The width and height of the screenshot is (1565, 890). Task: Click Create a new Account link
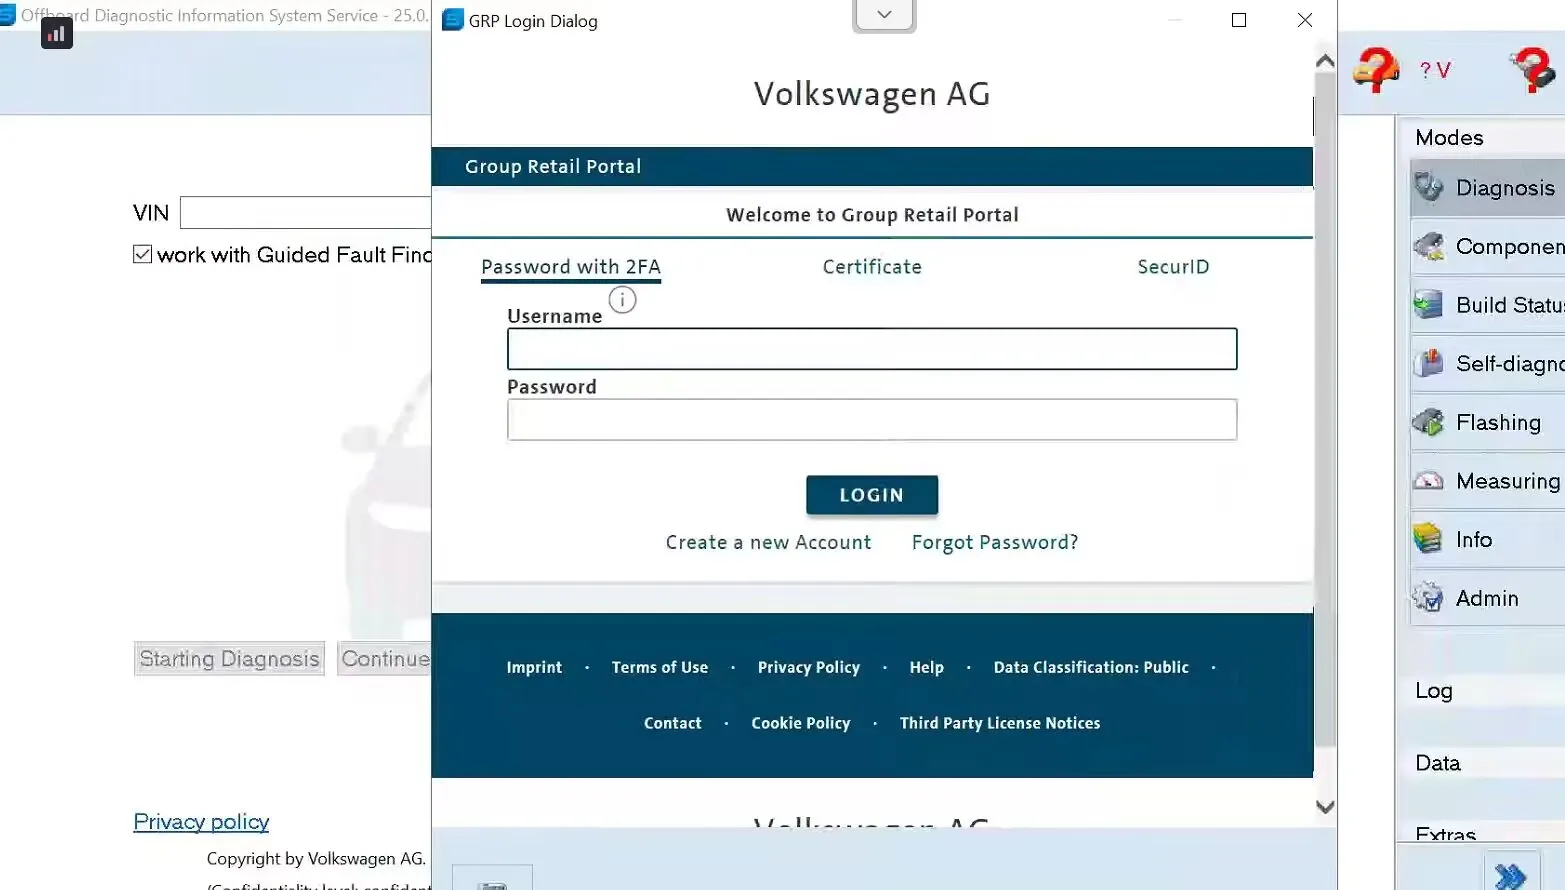[768, 542]
